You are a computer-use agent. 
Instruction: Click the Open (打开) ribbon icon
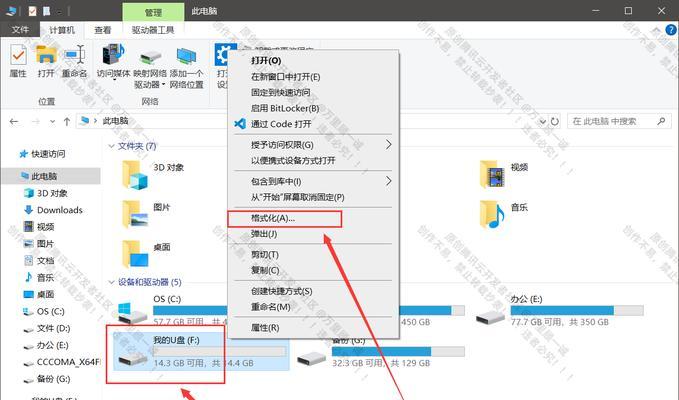click(x=46, y=61)
